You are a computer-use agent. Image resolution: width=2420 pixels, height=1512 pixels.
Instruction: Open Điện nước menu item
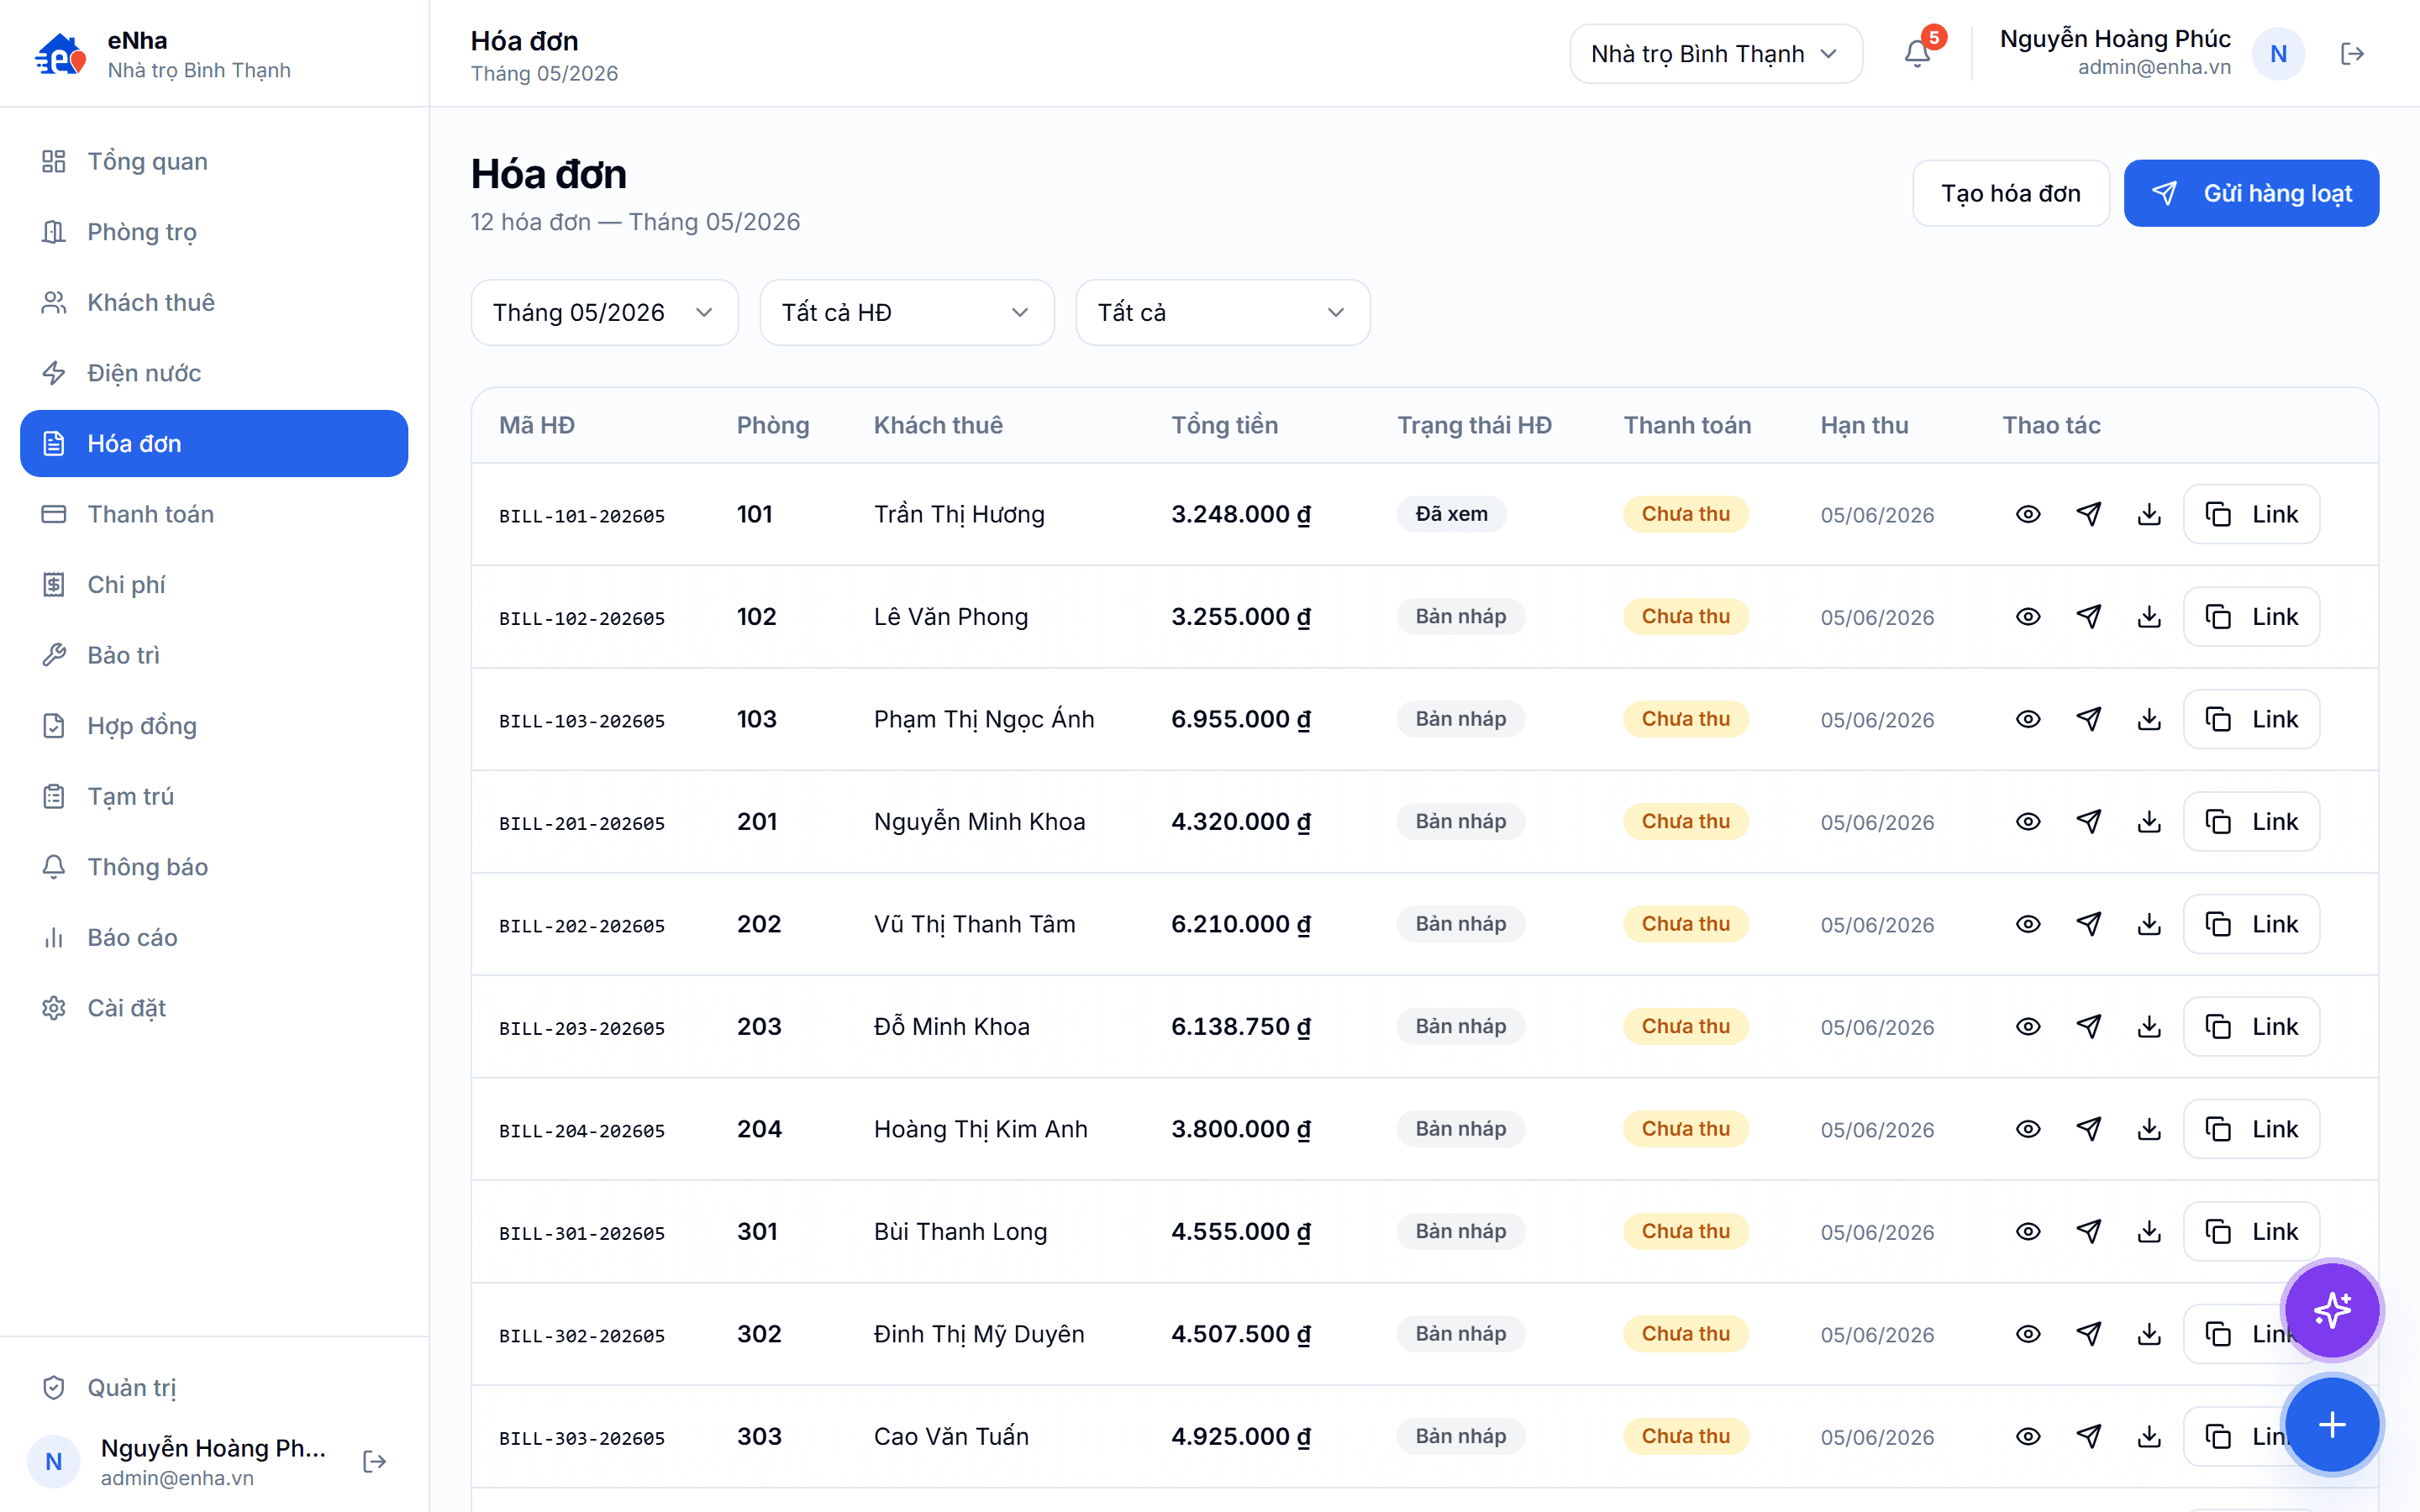pos(214,373)
